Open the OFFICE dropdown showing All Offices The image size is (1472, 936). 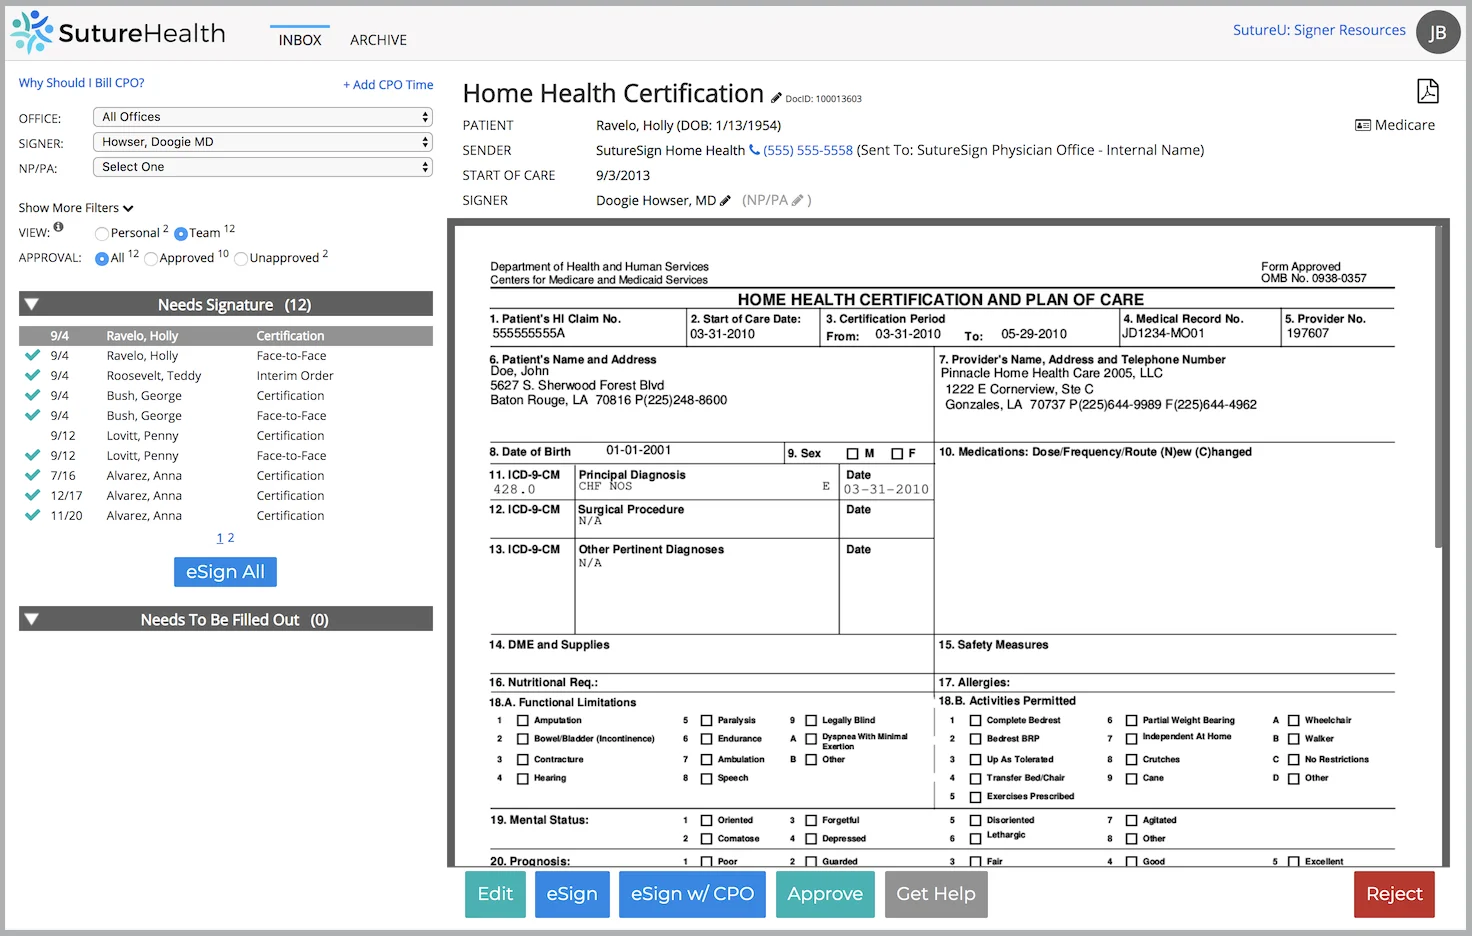coord(262,117)
